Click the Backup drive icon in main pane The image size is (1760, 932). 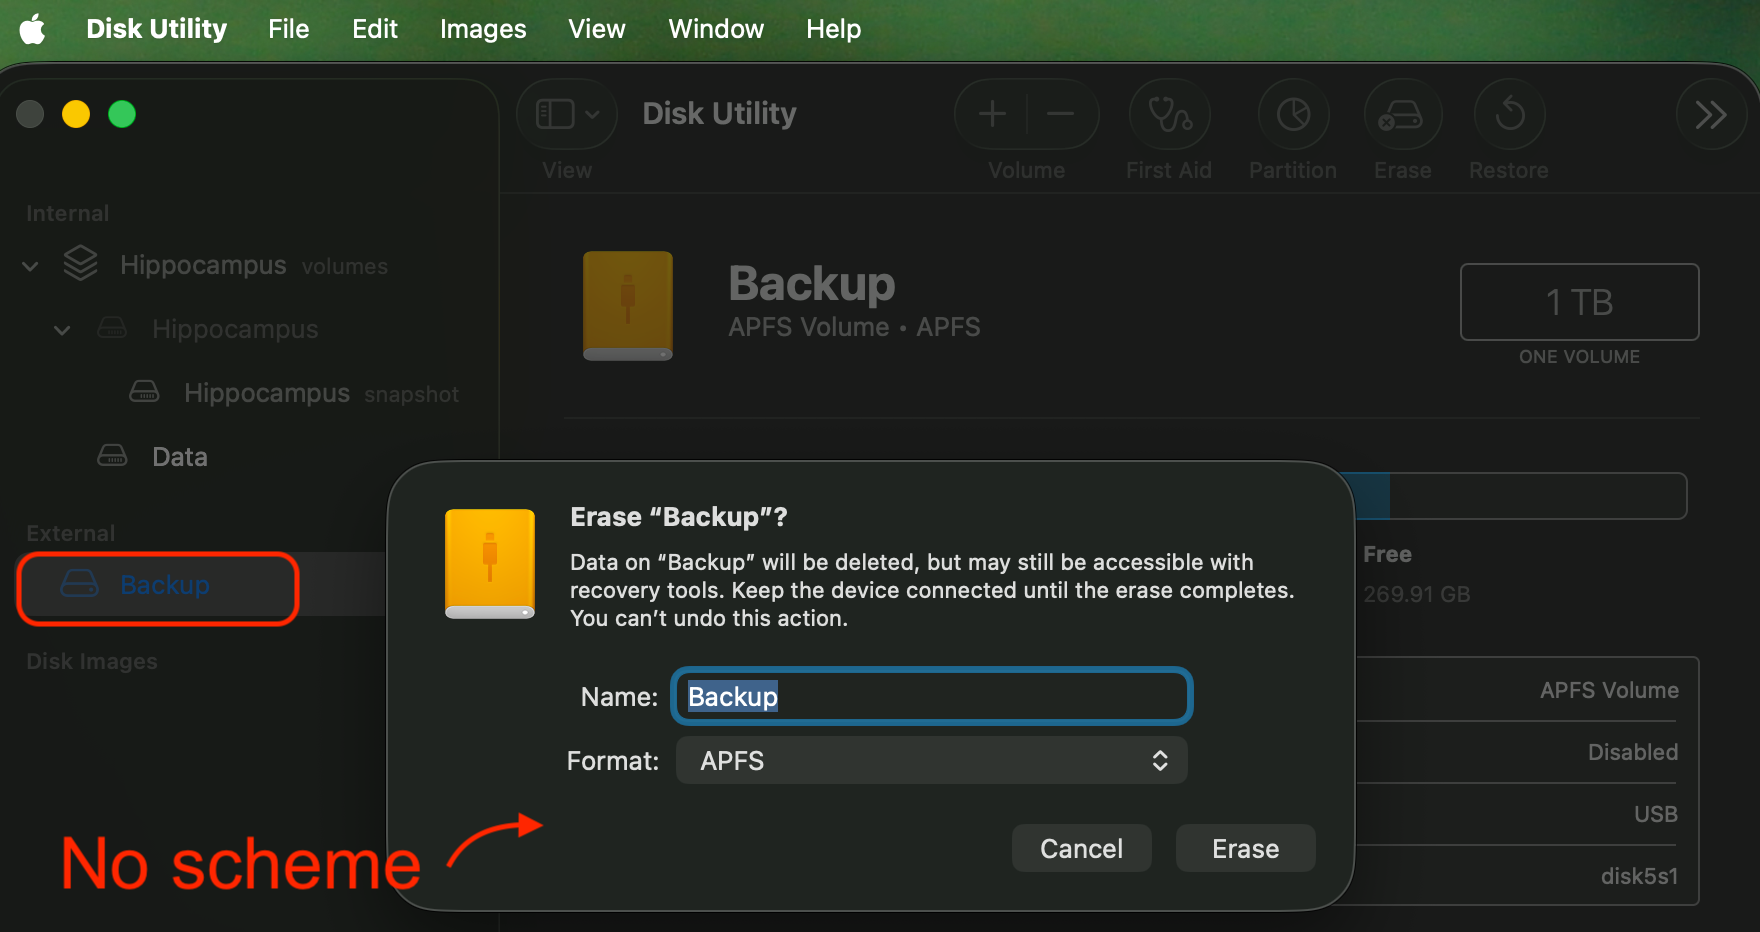628,305
